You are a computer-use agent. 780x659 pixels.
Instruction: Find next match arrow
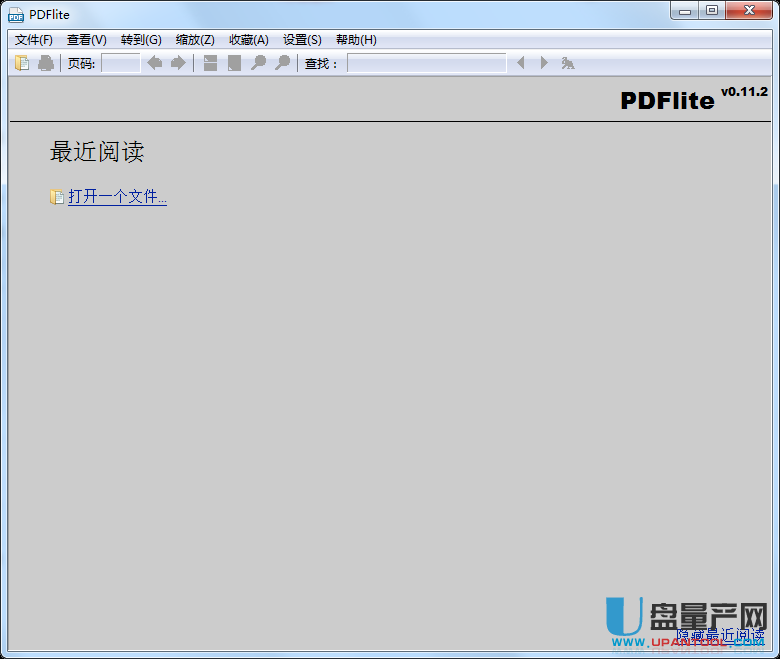[x=544, y=63]
